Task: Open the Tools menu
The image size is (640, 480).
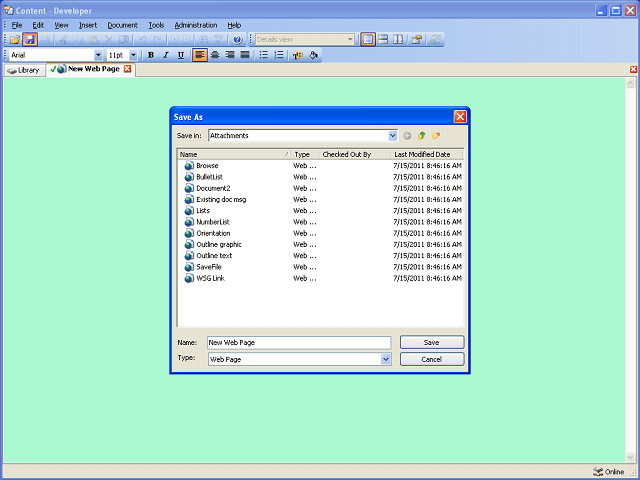Action: pyautogui.click(x=156, y=25)
